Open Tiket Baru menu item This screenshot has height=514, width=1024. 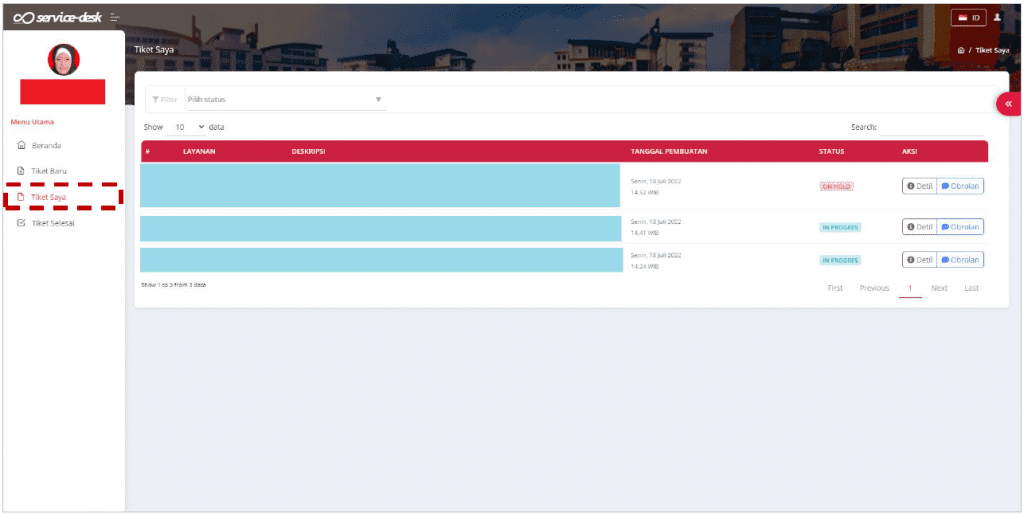coord(48,171)
